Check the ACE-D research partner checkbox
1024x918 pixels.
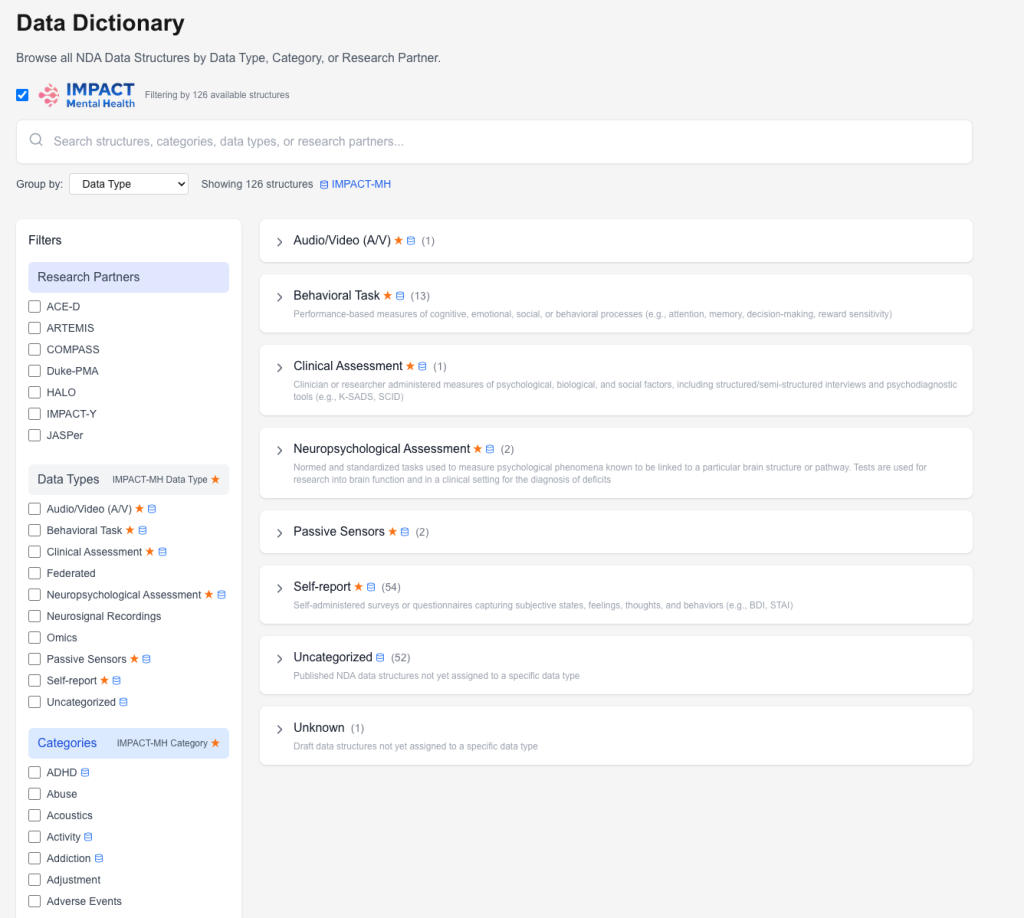click(x=35, y=306)
